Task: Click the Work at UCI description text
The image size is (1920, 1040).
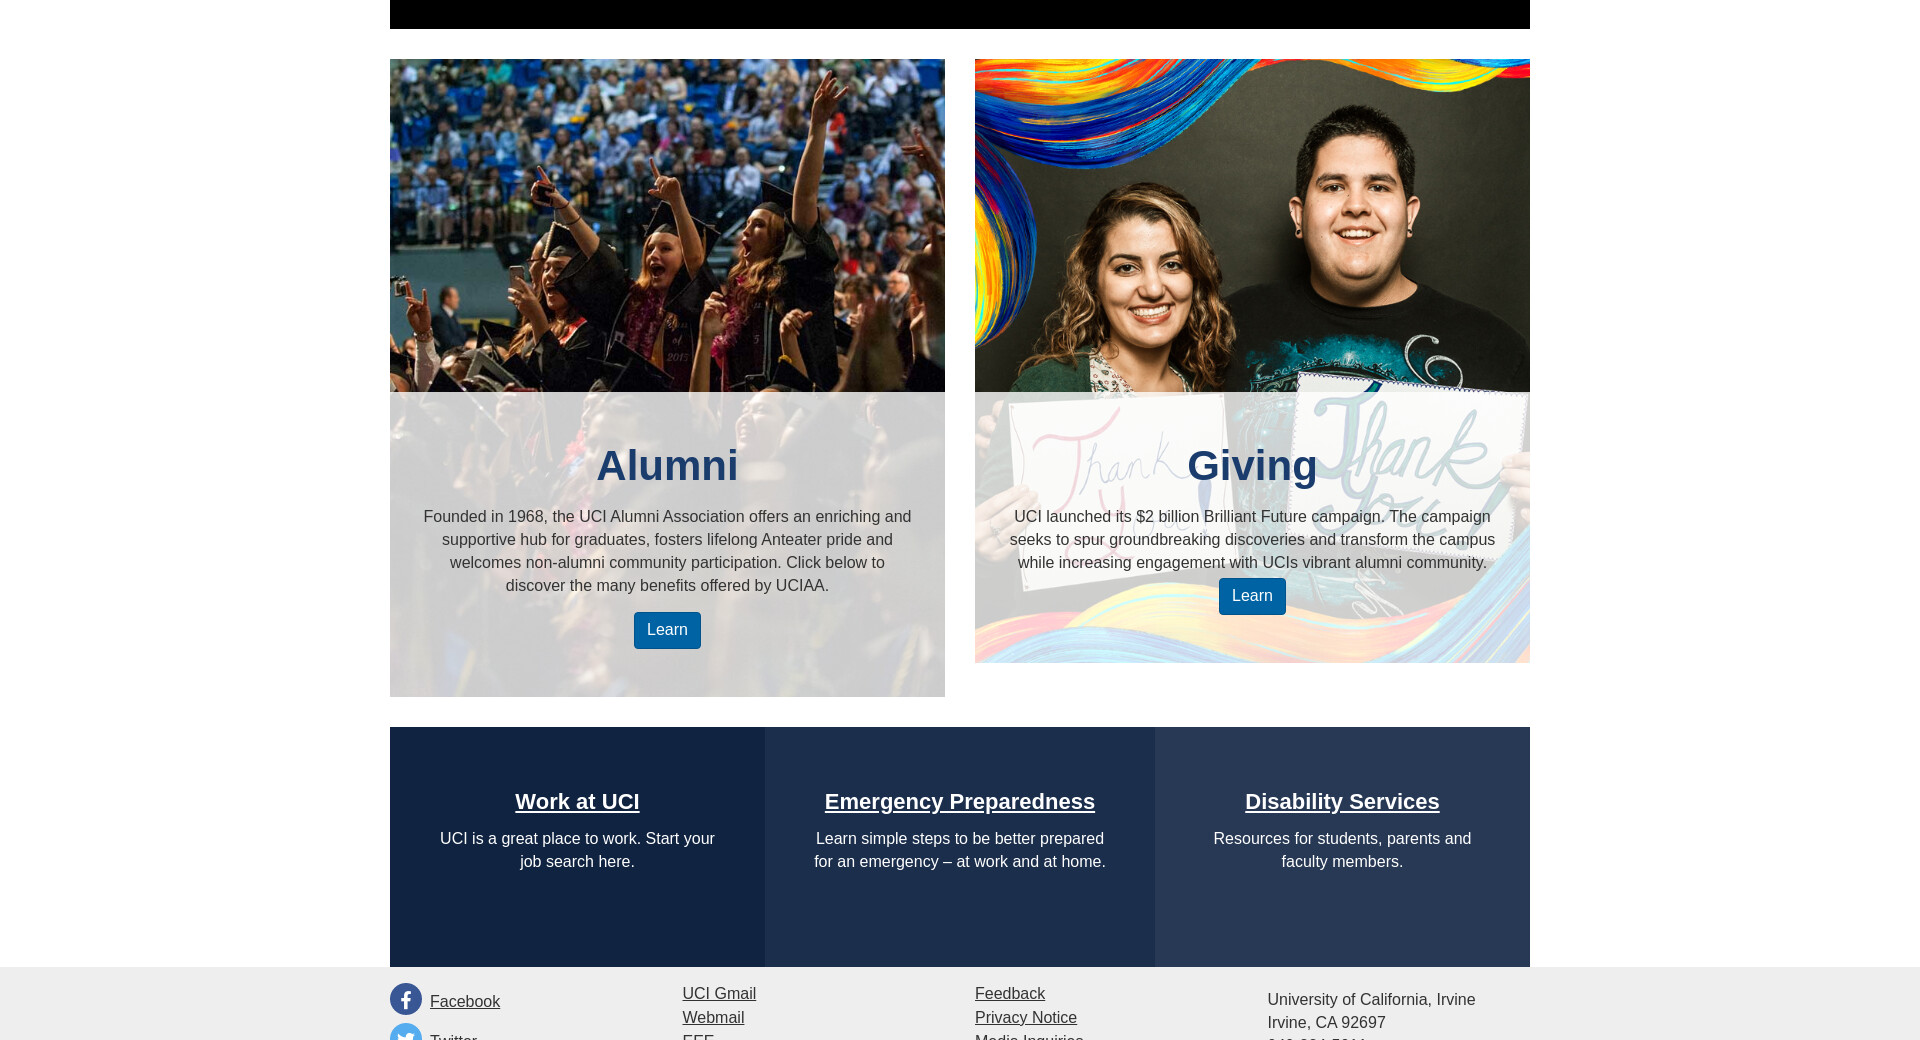Action: coord(577,850)
